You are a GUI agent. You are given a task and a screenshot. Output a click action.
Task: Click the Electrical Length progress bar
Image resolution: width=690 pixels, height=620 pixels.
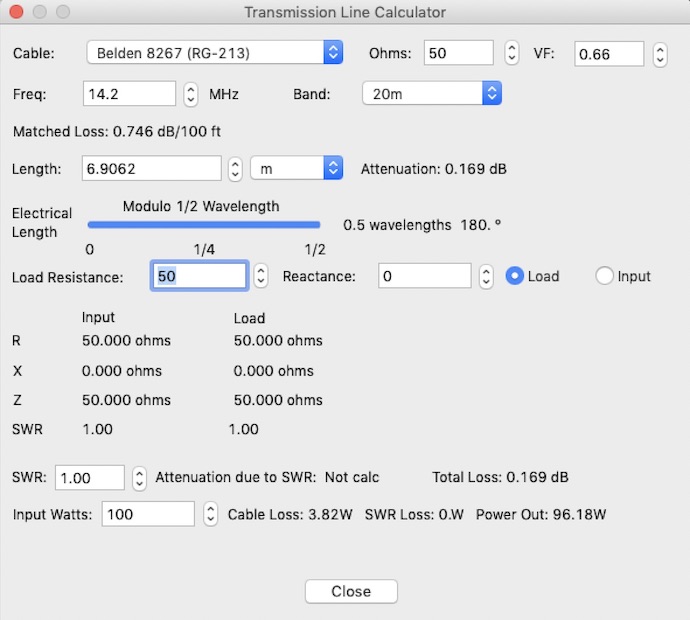(x=204, y=226)
